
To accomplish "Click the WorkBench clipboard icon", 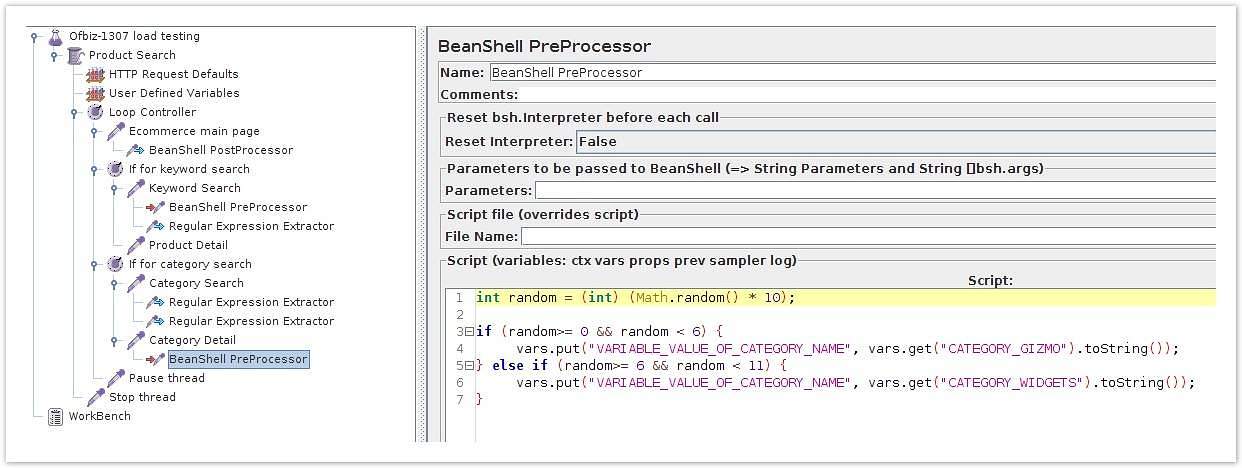I will point(56,416).
